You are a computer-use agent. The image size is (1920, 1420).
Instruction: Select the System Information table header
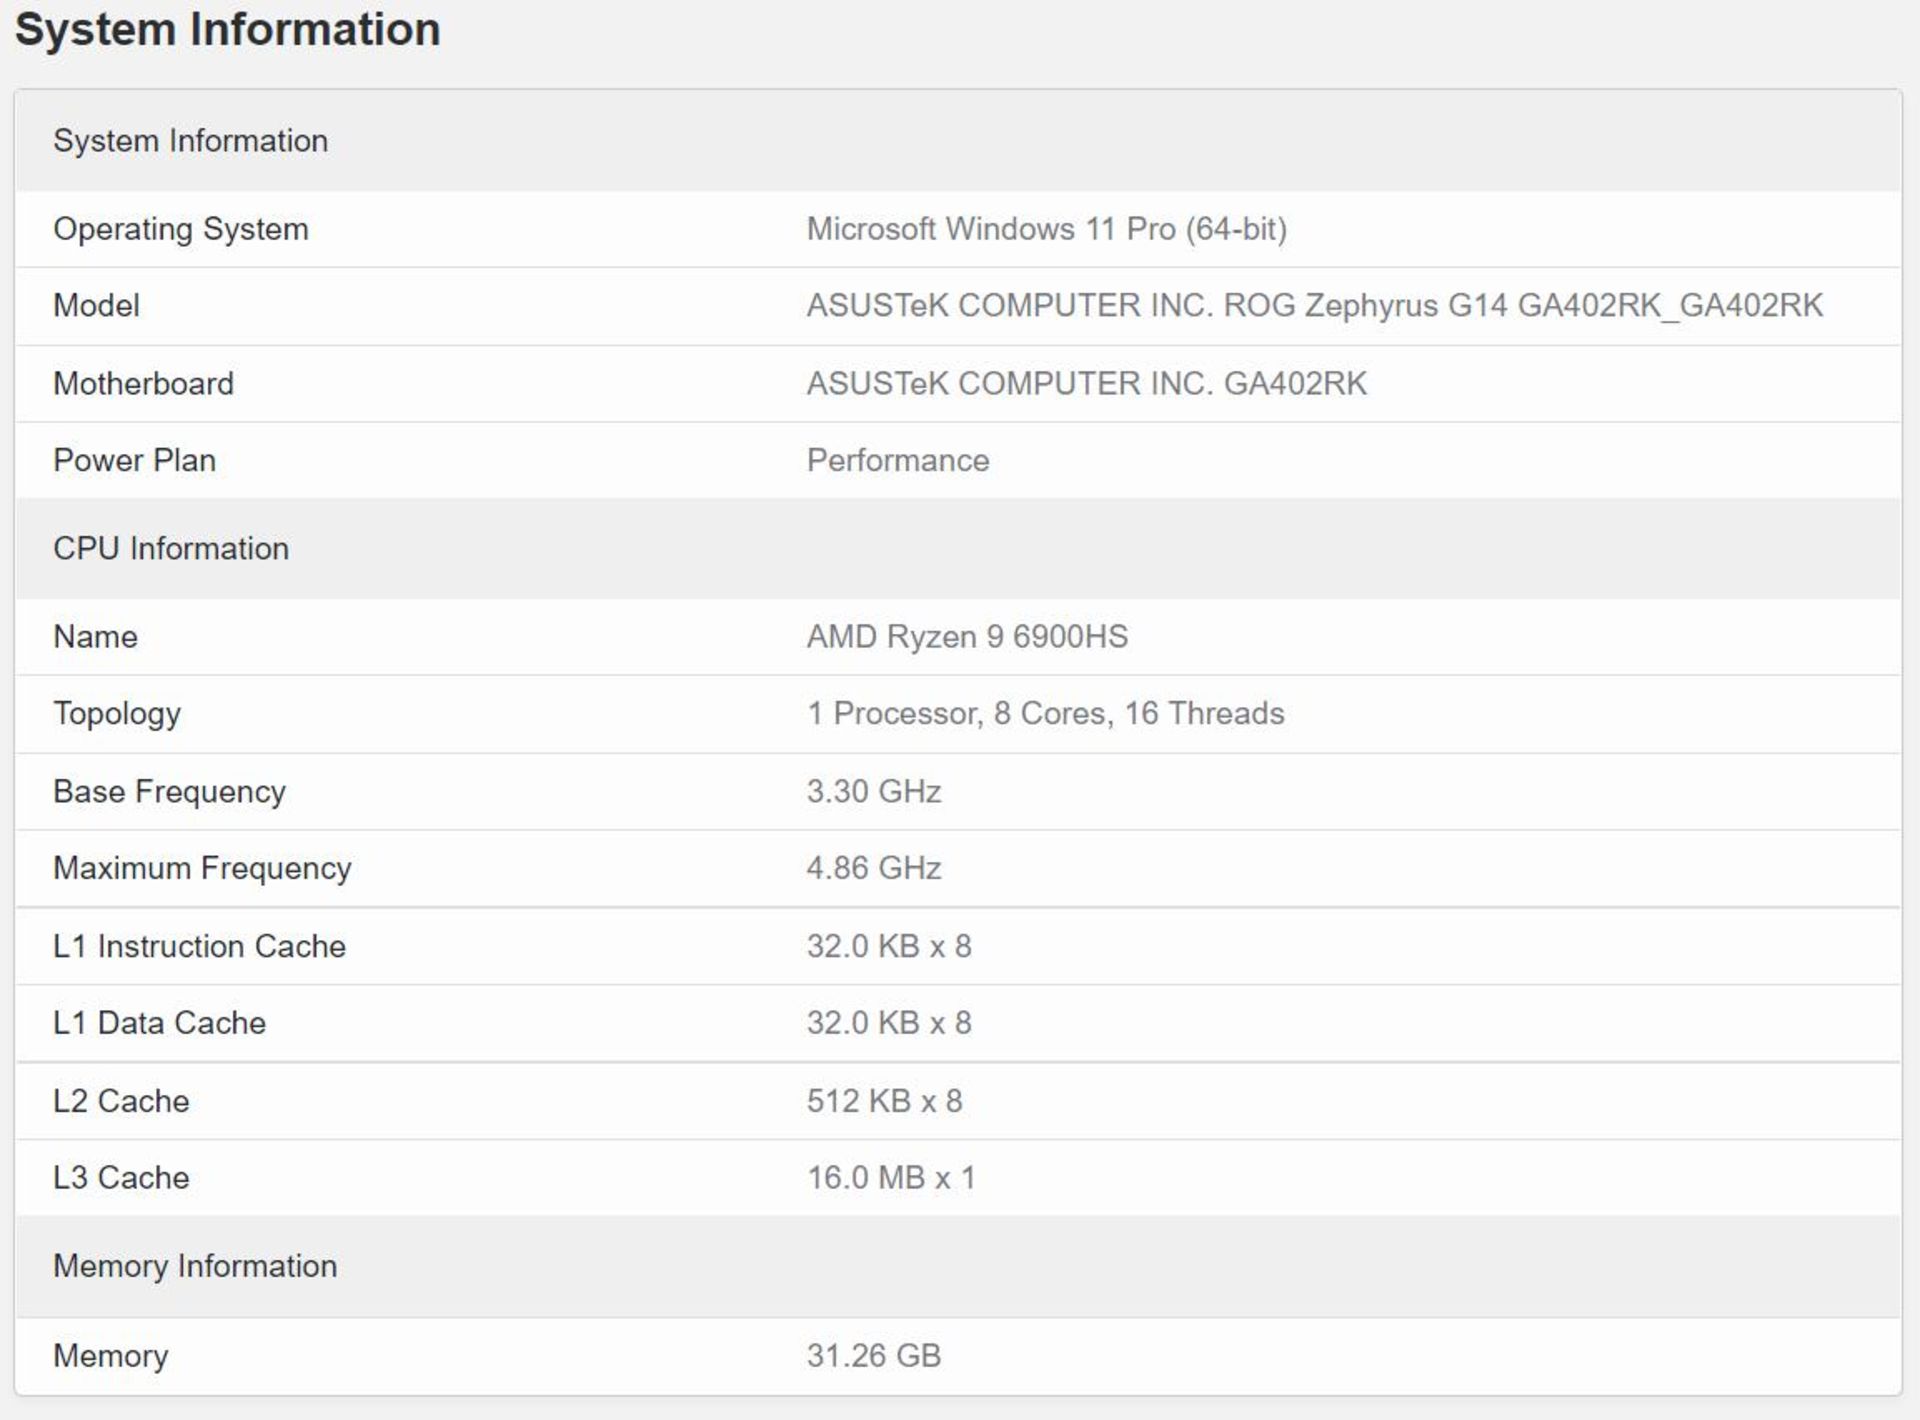click(x=190, y=141)
